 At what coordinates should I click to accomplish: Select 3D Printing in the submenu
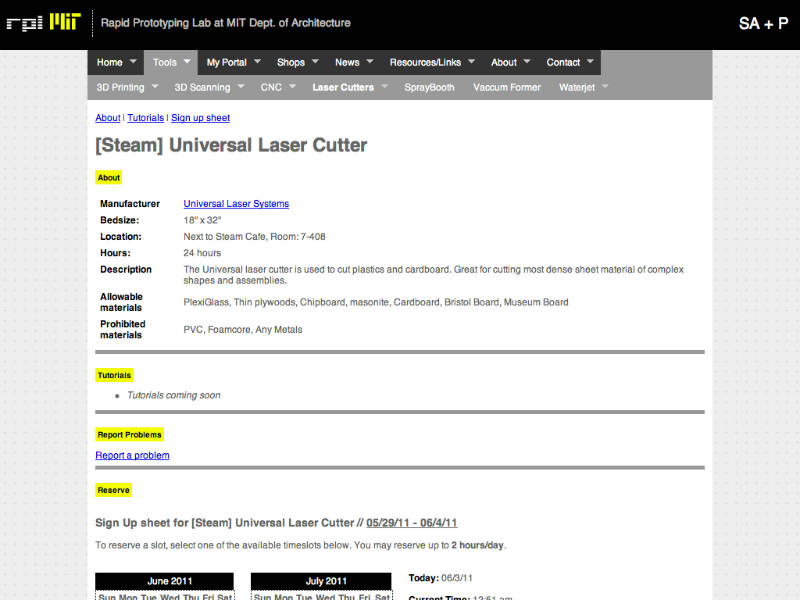click(x=120, y=87)
